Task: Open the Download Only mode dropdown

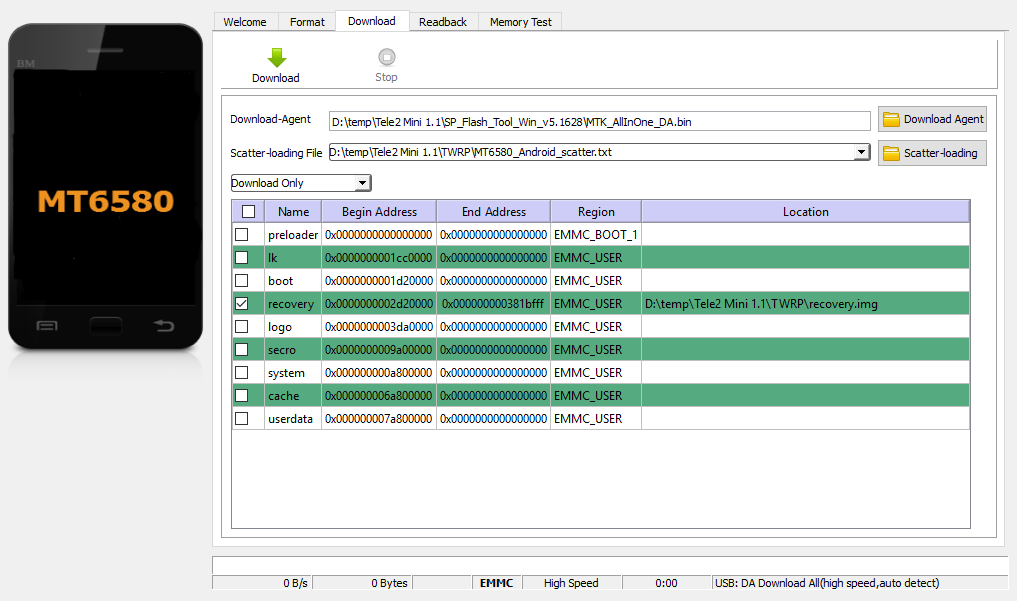Action: [363, 183]
